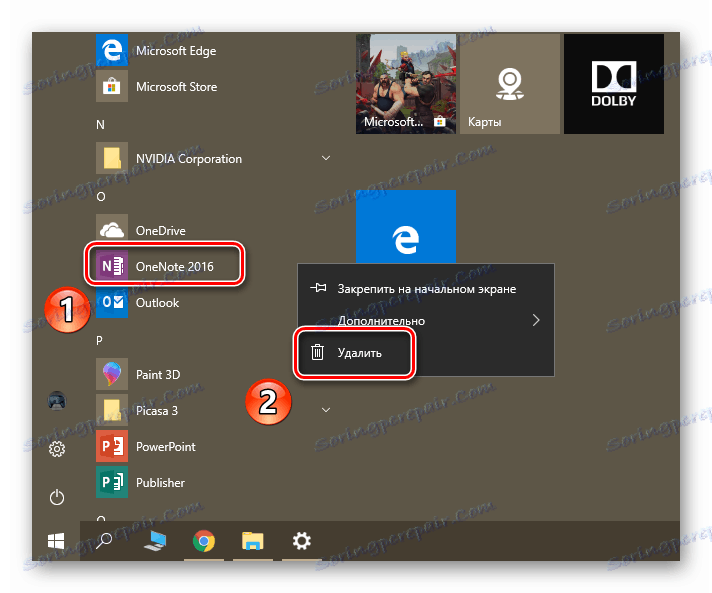Choose Закрепить на начальном экране
The height and width of the screenshot is (593, 712).
pyautogui.click(x=426, y=289)
